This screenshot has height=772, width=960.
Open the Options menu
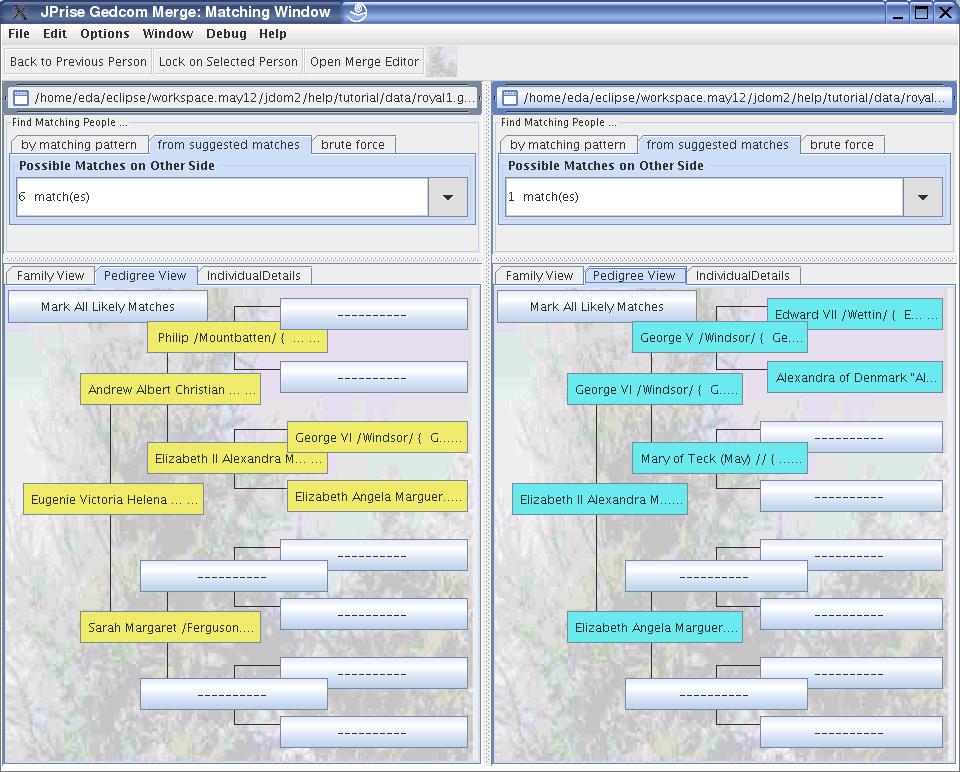pyautogui.click(x=105, y=33)
